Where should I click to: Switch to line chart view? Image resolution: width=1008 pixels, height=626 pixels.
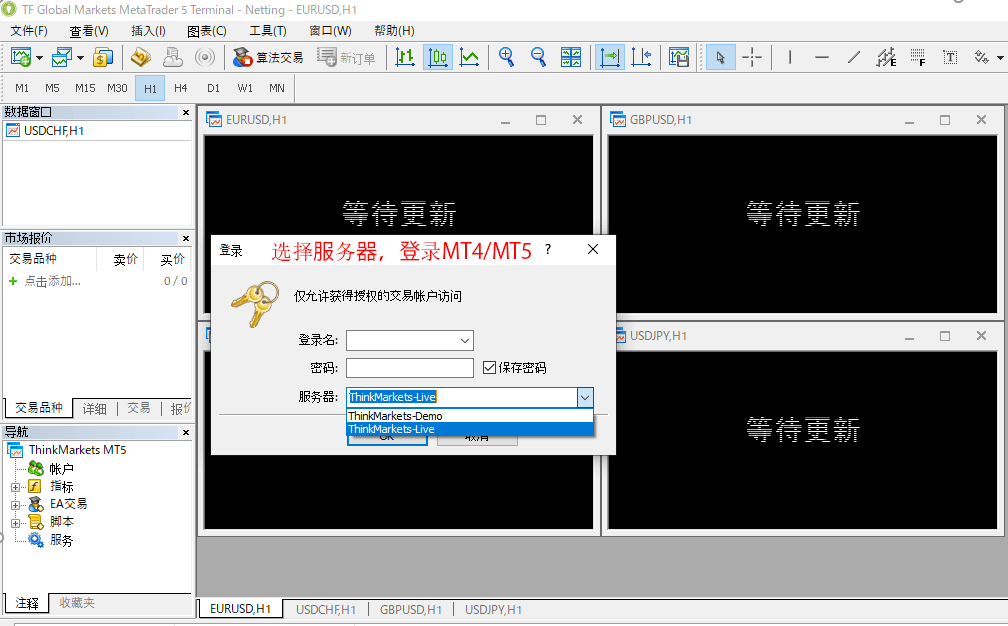[x=469, y=57]
